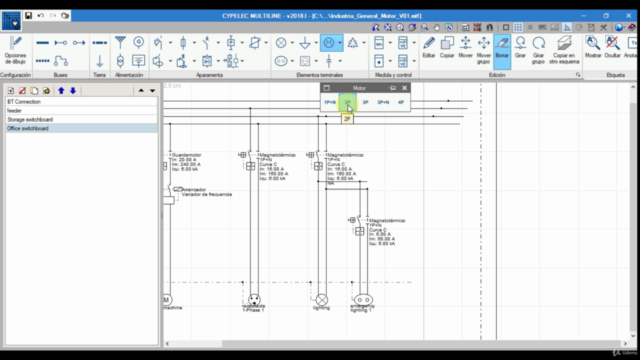Toggle the square frame view icon
The width and height of the screenshot is (640, 360).
point(506,27)
